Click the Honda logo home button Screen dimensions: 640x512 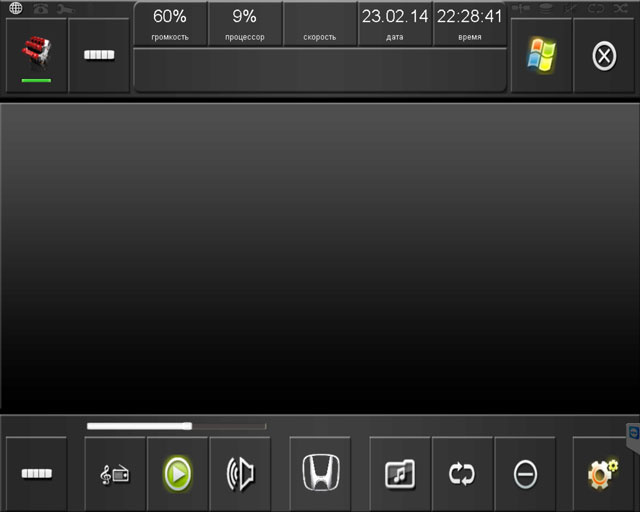tap(320, 474)
